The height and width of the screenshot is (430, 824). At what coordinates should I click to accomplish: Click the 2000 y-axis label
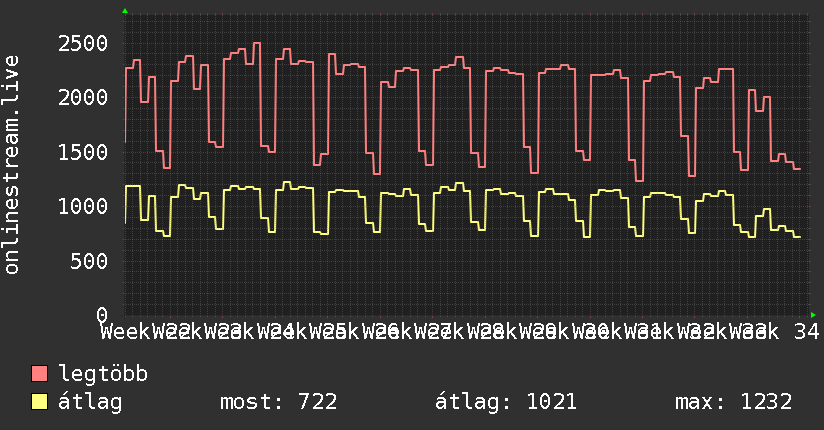click(x=83, y=98)
